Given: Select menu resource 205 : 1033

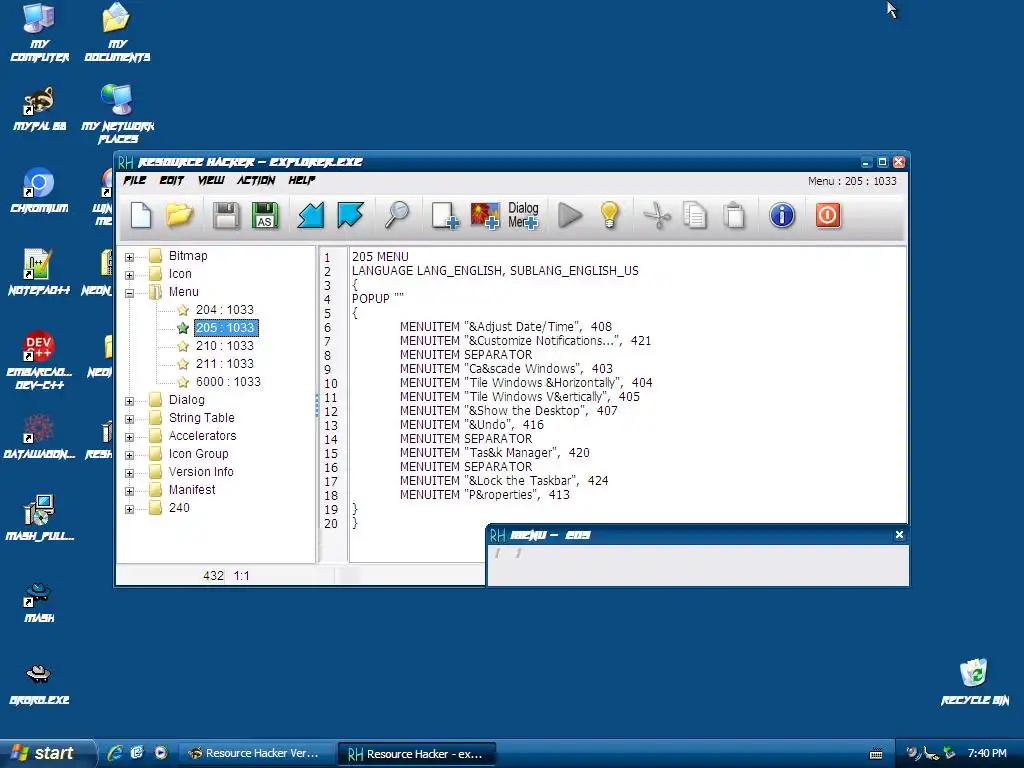Looking at the screenshot, I should 225,328.
